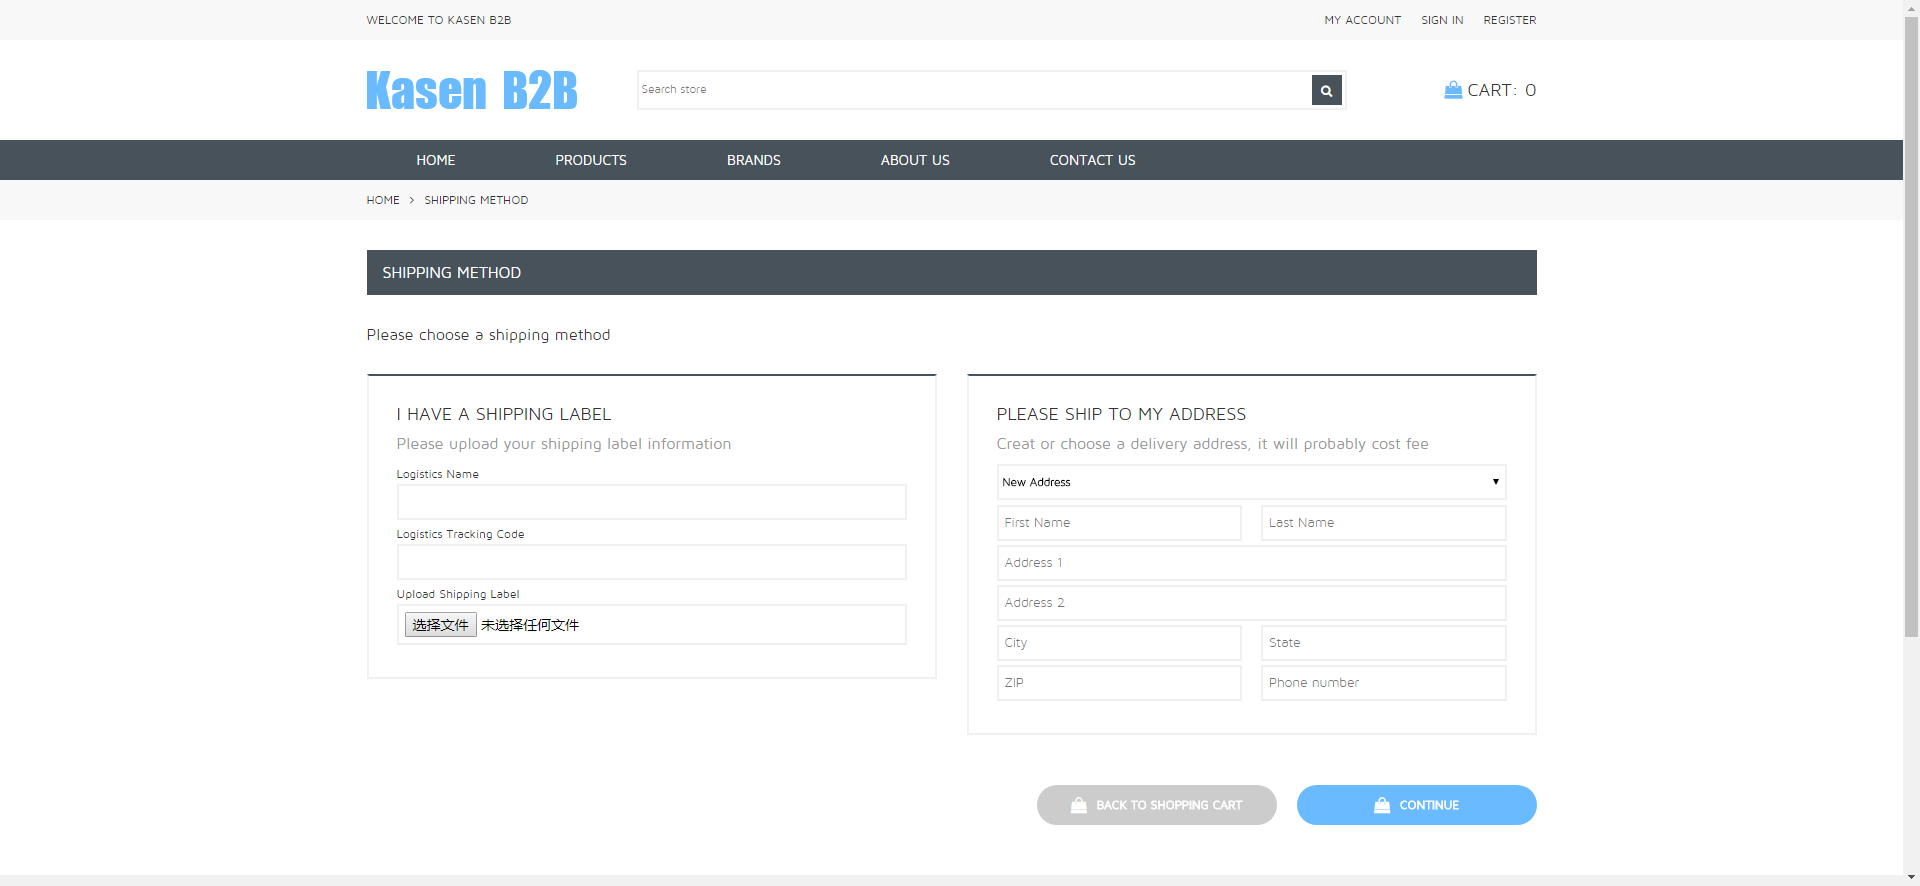
Task: Open the My Account link
Action: (x=1362, y=20)
